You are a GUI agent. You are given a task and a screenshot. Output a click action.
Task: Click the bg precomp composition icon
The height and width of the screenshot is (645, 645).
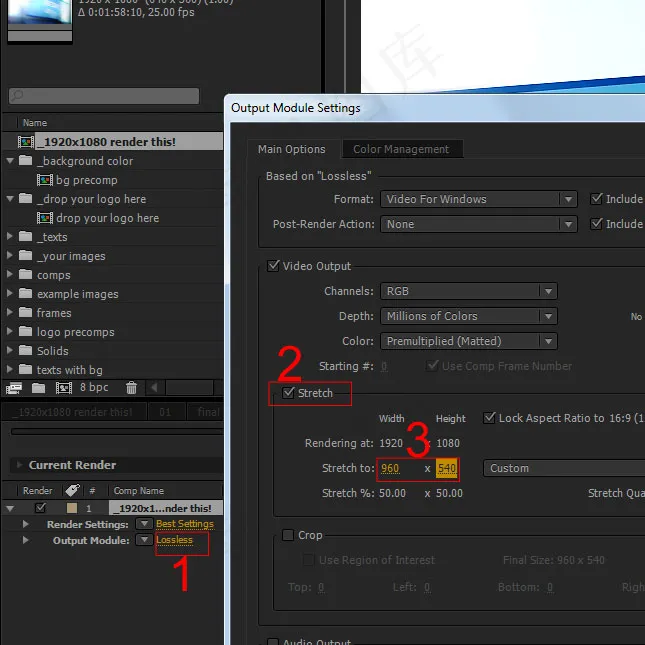45,180
